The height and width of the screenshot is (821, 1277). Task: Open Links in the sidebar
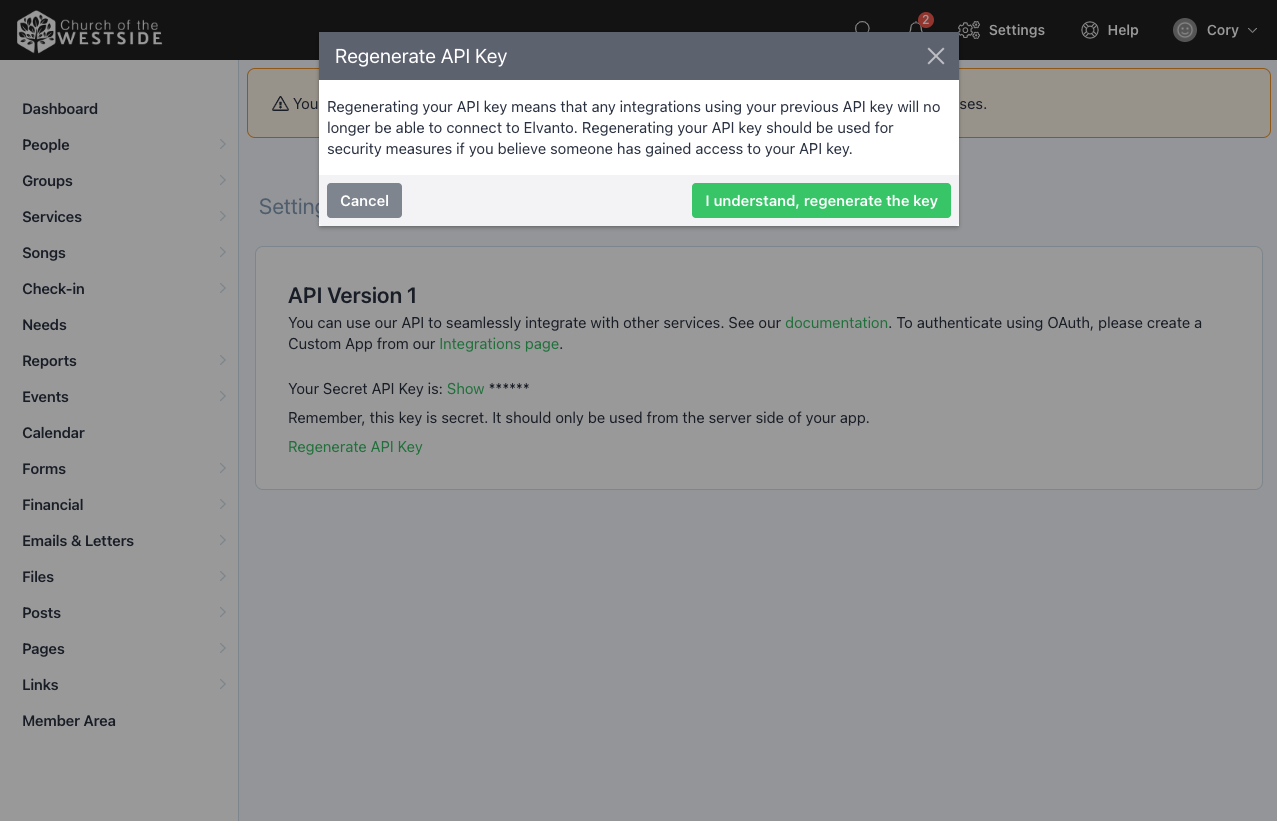40,685
